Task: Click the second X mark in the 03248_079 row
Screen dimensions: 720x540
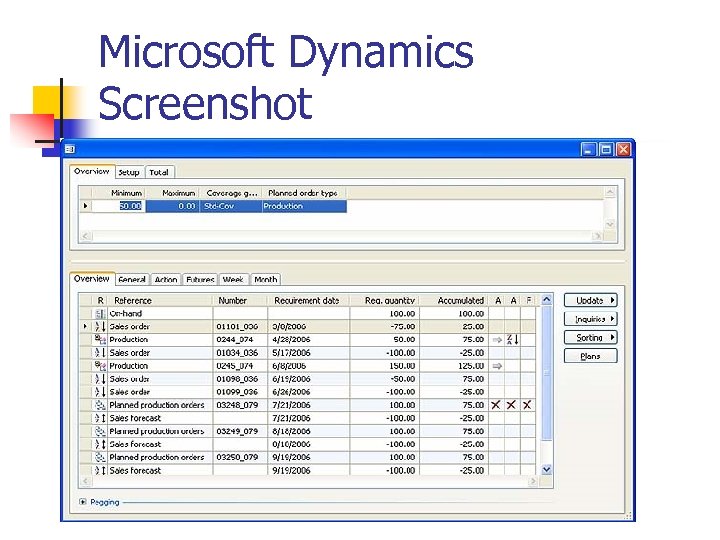Action: pyautogui.click(x=511, y=405)
